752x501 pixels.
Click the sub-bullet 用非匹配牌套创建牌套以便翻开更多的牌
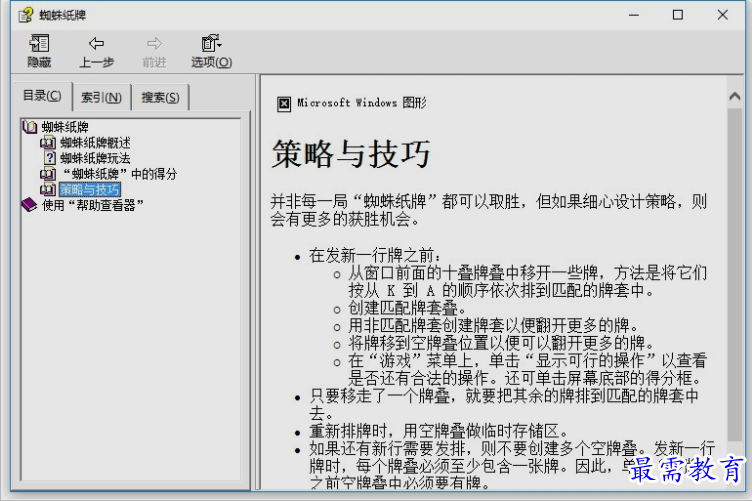tap(493, 326)
